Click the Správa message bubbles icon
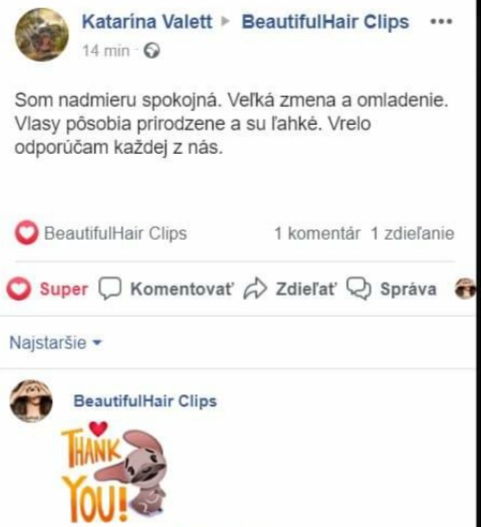 (359, 288)
